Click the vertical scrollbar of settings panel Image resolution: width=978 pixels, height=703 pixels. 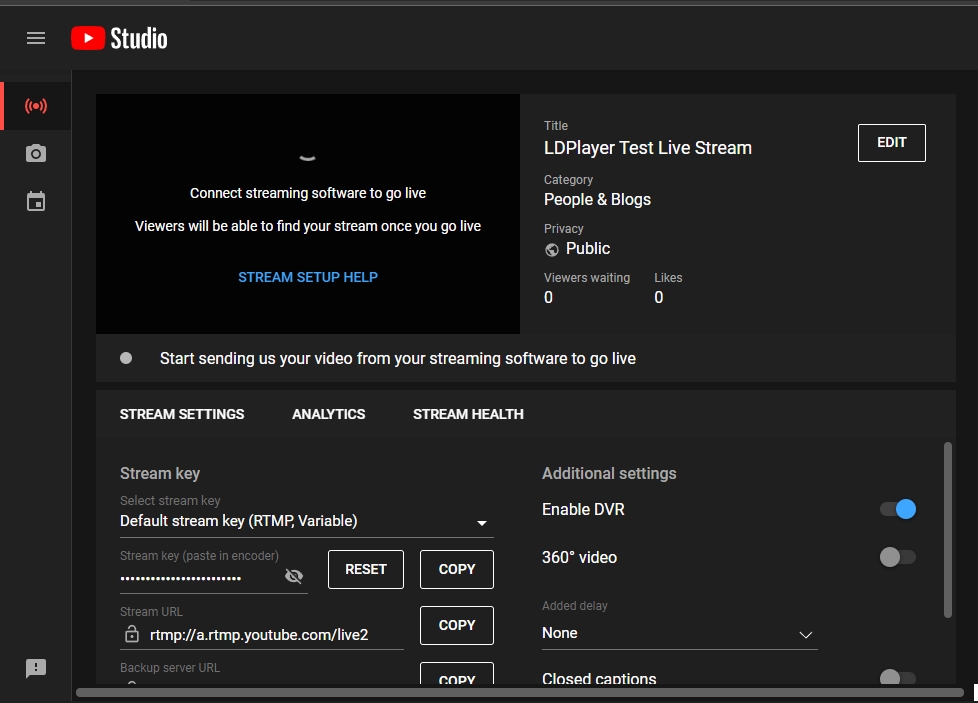pyautogui.click(x=947, y=530)
